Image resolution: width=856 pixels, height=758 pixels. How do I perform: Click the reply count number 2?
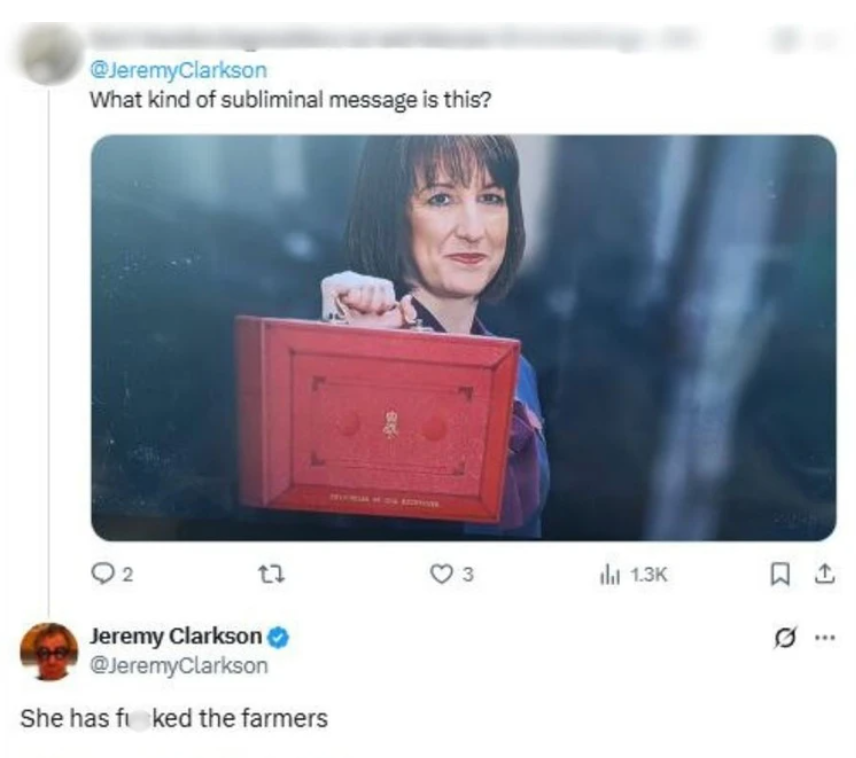pyautogui.click(x=127, y=575)
